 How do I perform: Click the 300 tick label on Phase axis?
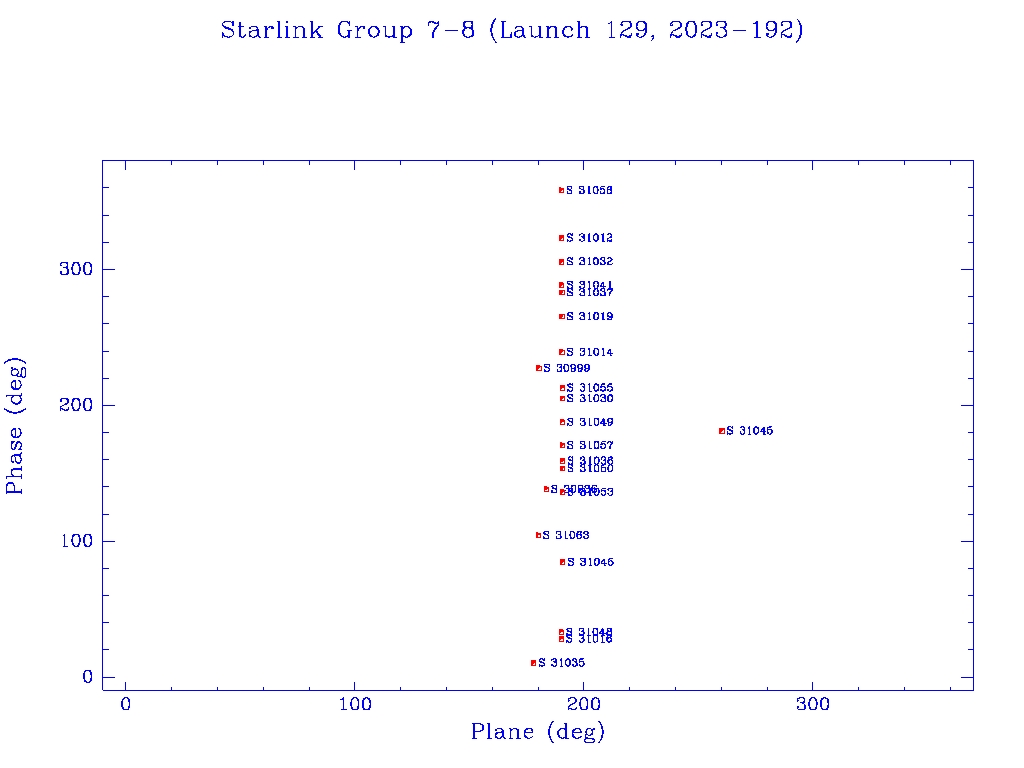[76, 269]
